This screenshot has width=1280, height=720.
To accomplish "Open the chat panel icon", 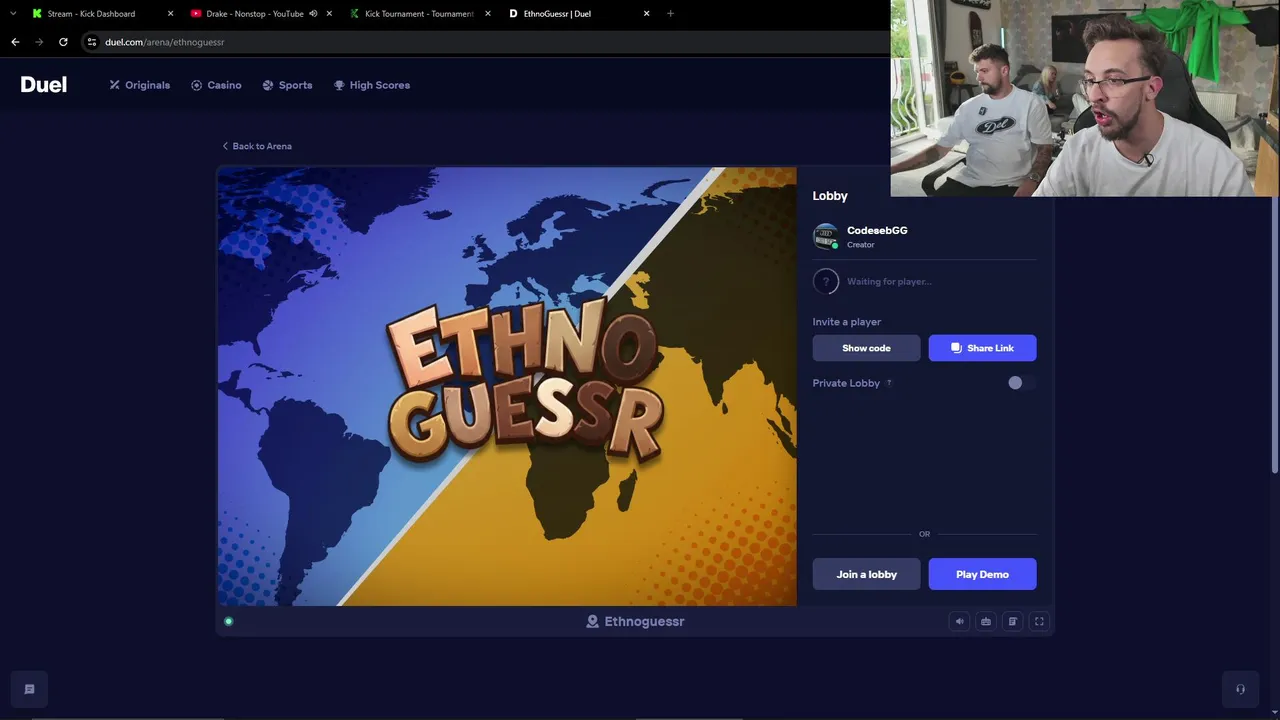I will coord(29,689).
